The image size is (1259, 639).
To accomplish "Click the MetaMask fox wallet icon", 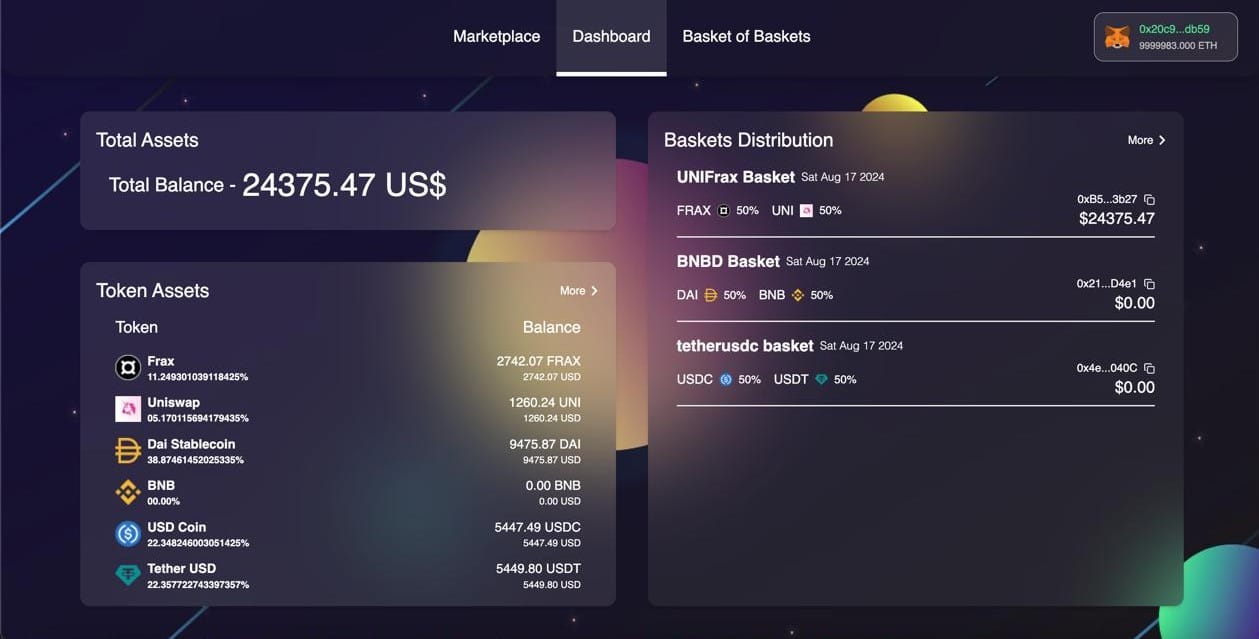I will coord(1116,37).
